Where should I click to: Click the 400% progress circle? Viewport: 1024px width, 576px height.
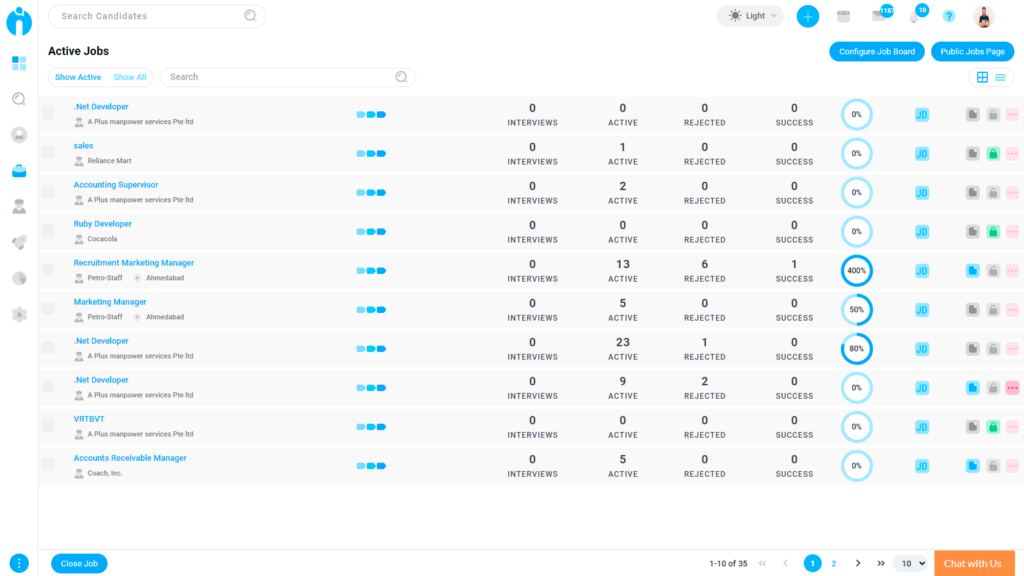click(x=857, y=271)
